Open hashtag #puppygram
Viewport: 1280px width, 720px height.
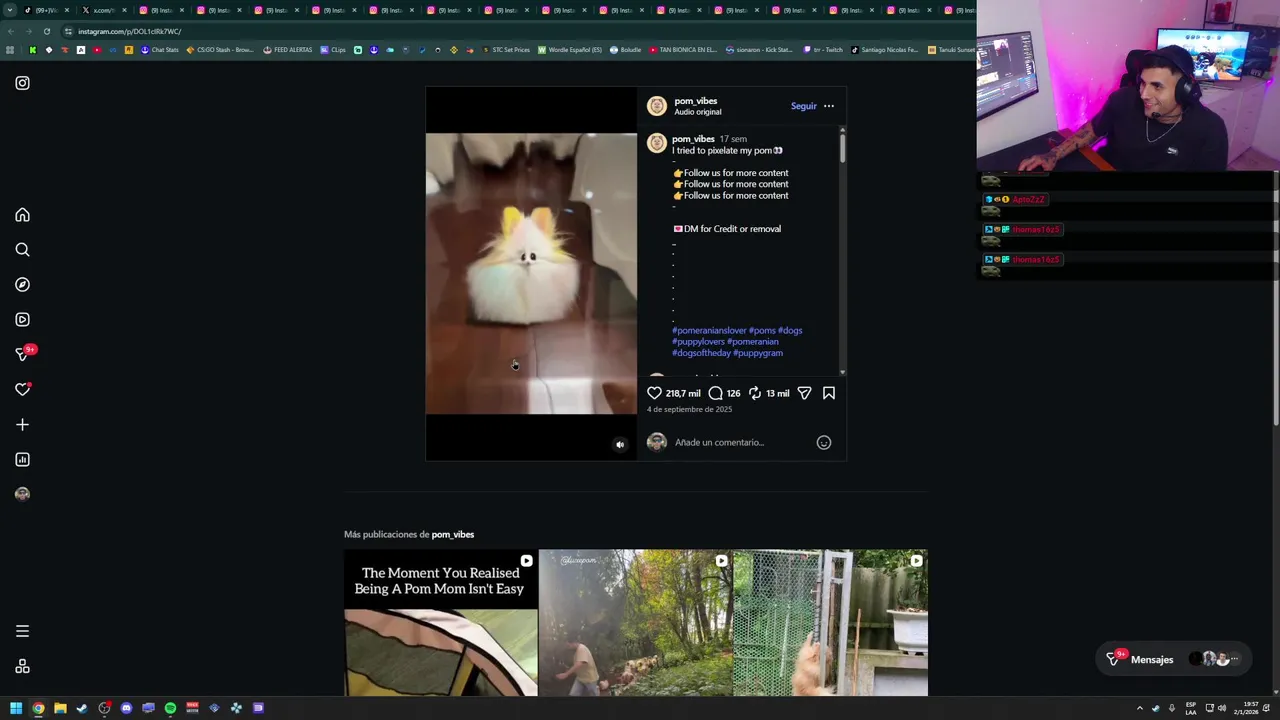click(757, 353)
